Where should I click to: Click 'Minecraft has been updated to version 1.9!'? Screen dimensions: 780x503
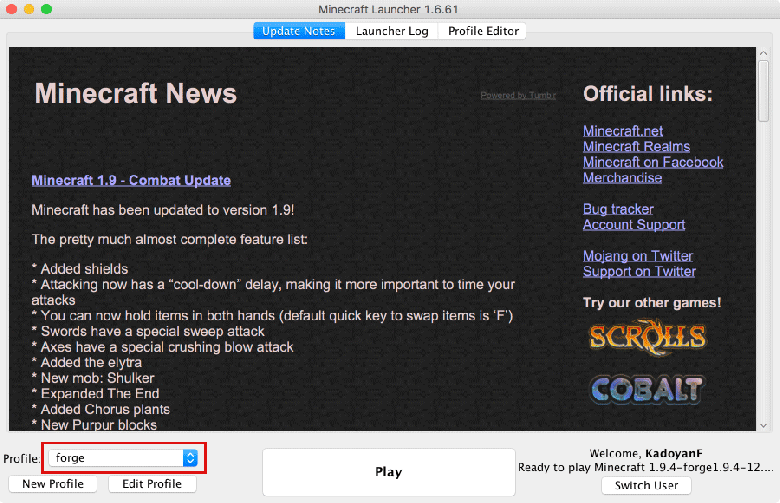point(163,210)
